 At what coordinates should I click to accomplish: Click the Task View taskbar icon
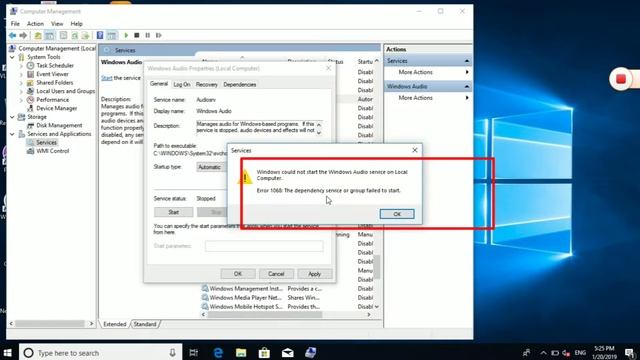point(193,353)
